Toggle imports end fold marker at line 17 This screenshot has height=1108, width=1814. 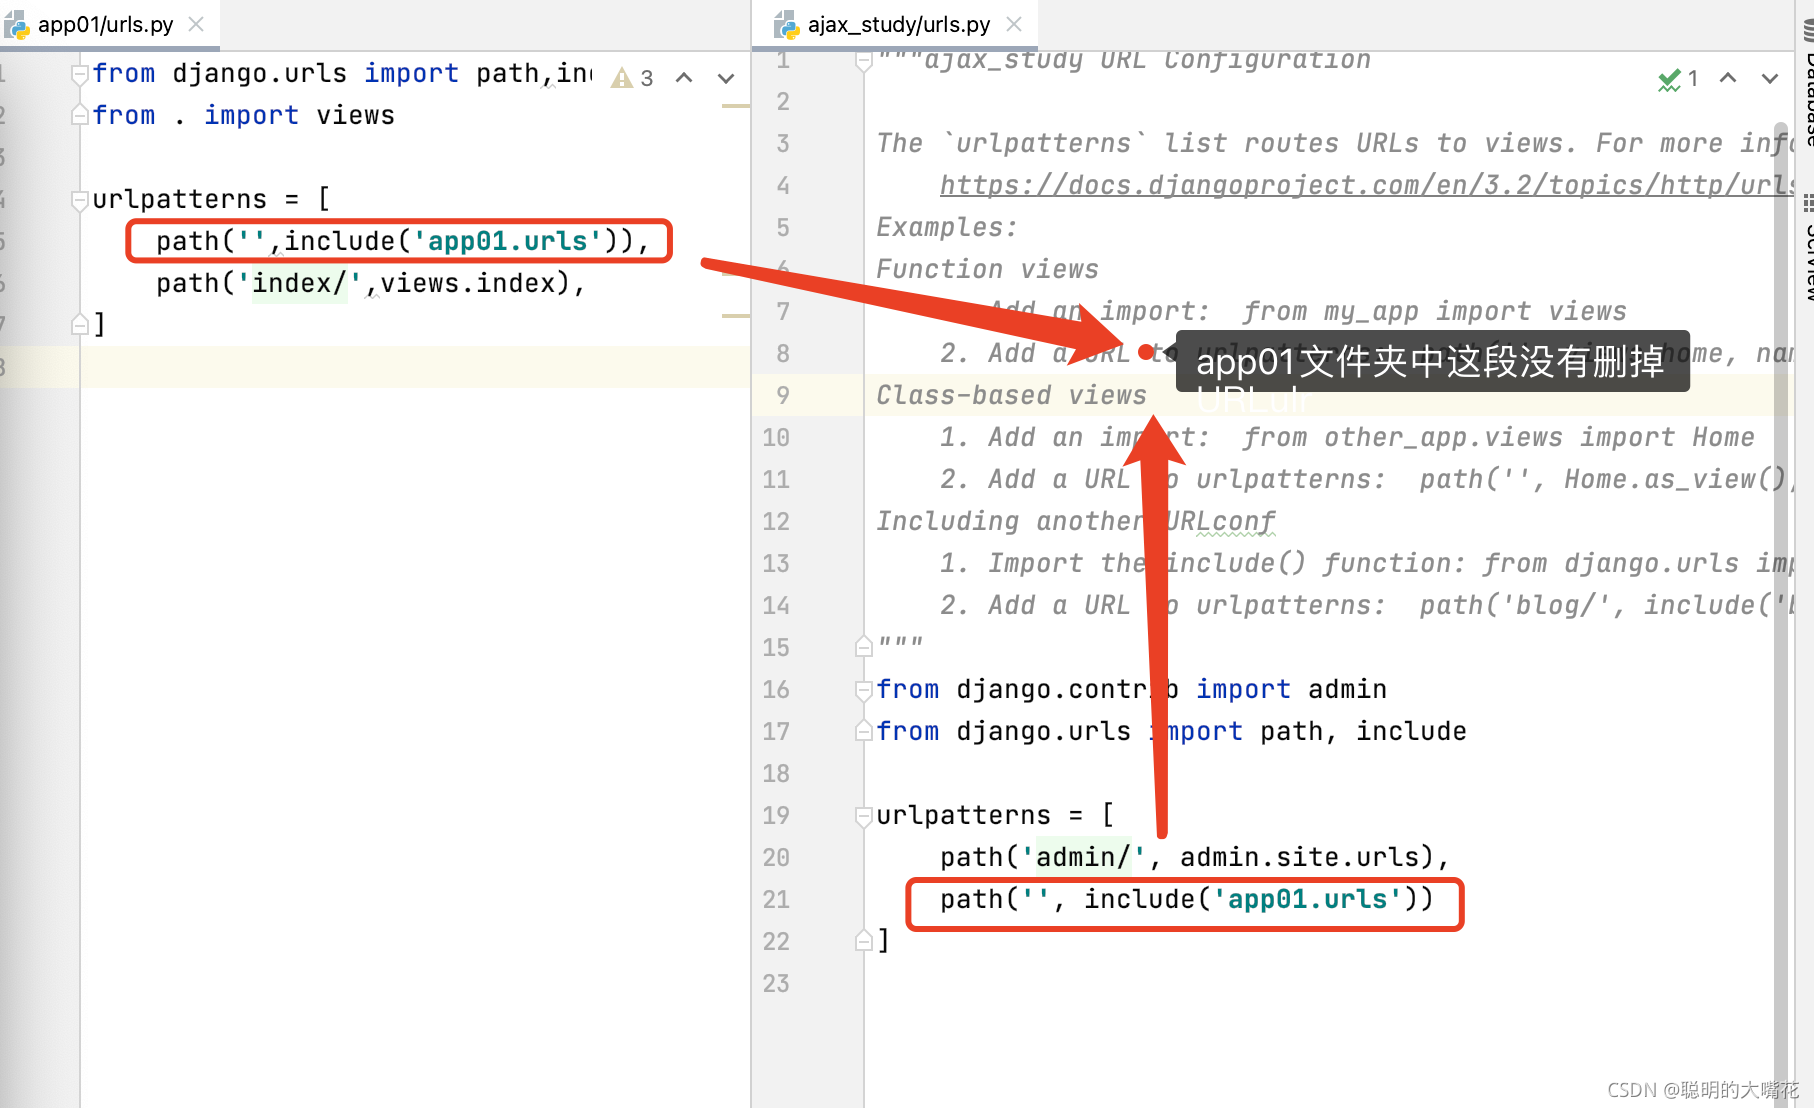coord(864,731)
